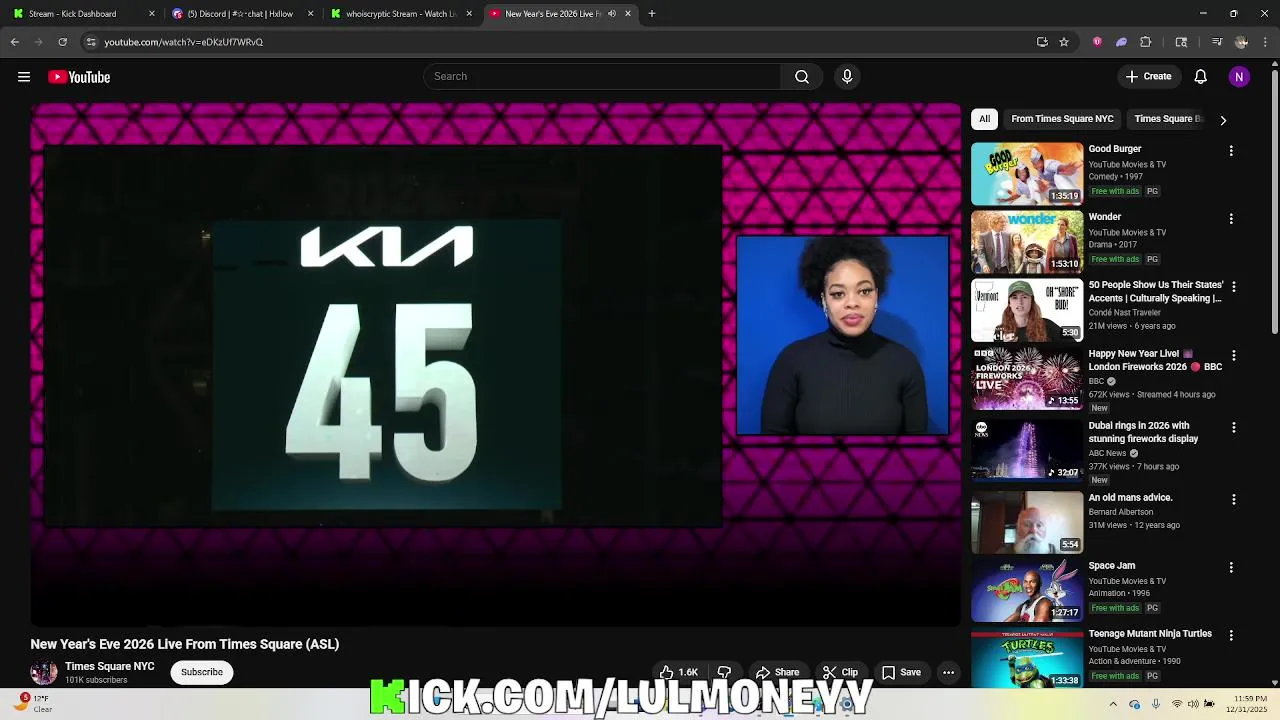Open the Extensions puzzle piece menu
The height and width of the screenshot is (720, 1280).
pyautogui.click(x=1146, y=42)
